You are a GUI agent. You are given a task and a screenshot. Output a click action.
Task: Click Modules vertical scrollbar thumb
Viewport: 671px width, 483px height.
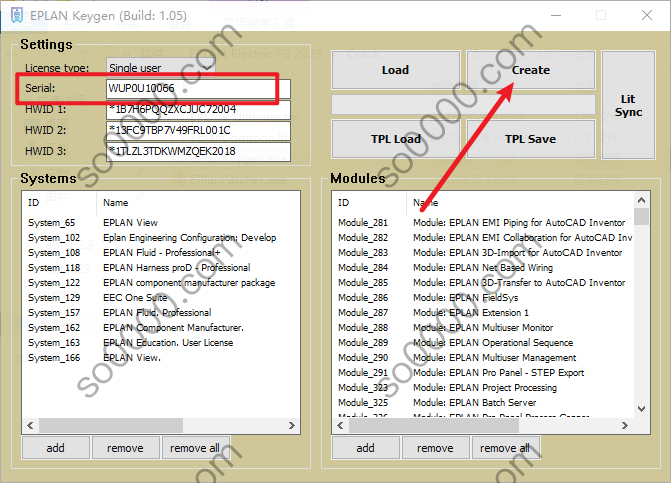click(641, 216)
